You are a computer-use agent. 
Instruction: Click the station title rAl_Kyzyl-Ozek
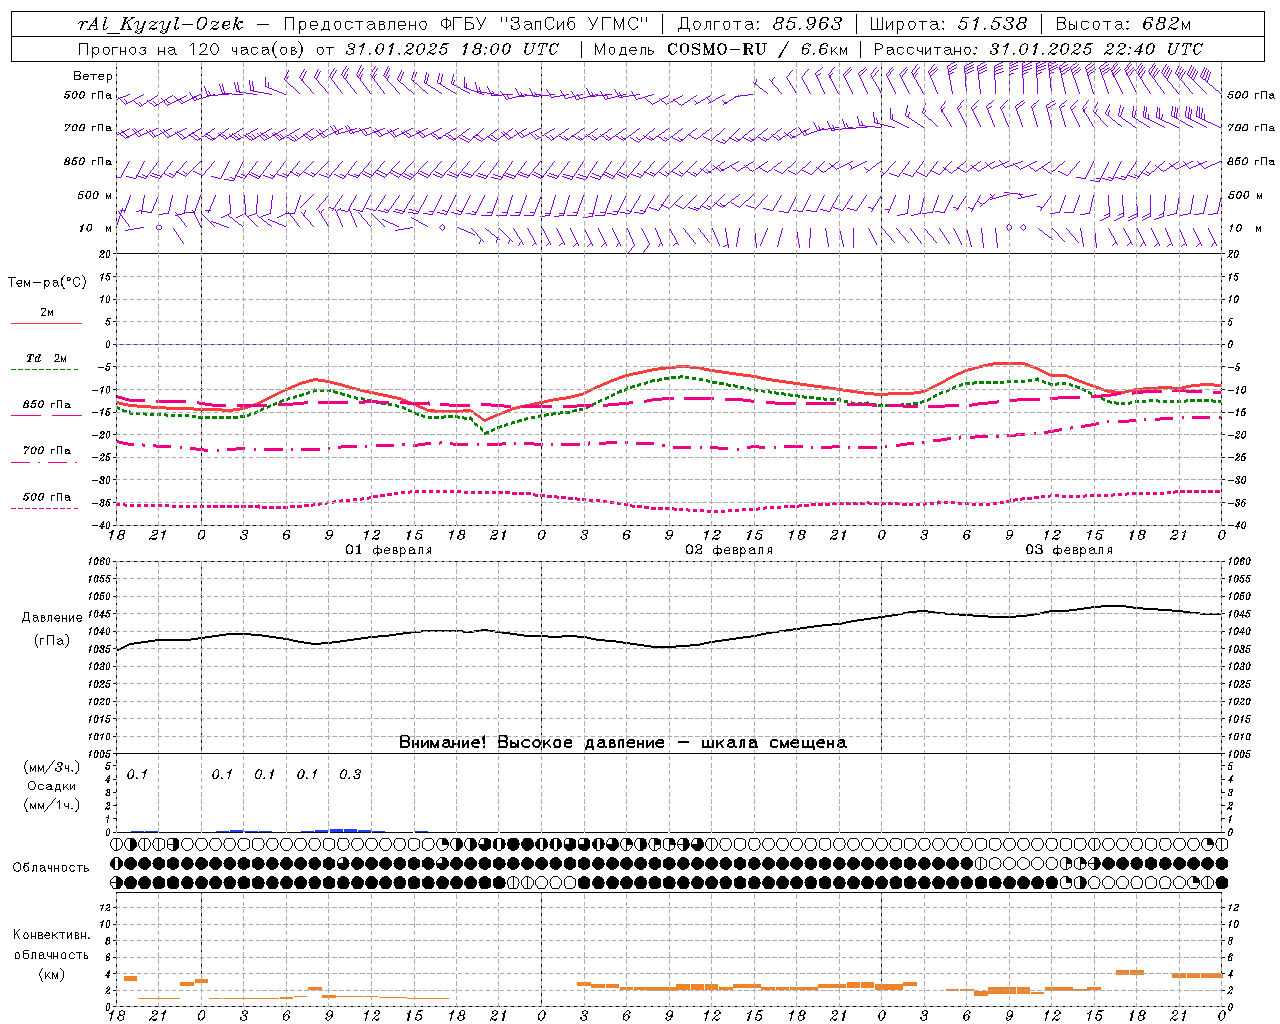[161, 24]
